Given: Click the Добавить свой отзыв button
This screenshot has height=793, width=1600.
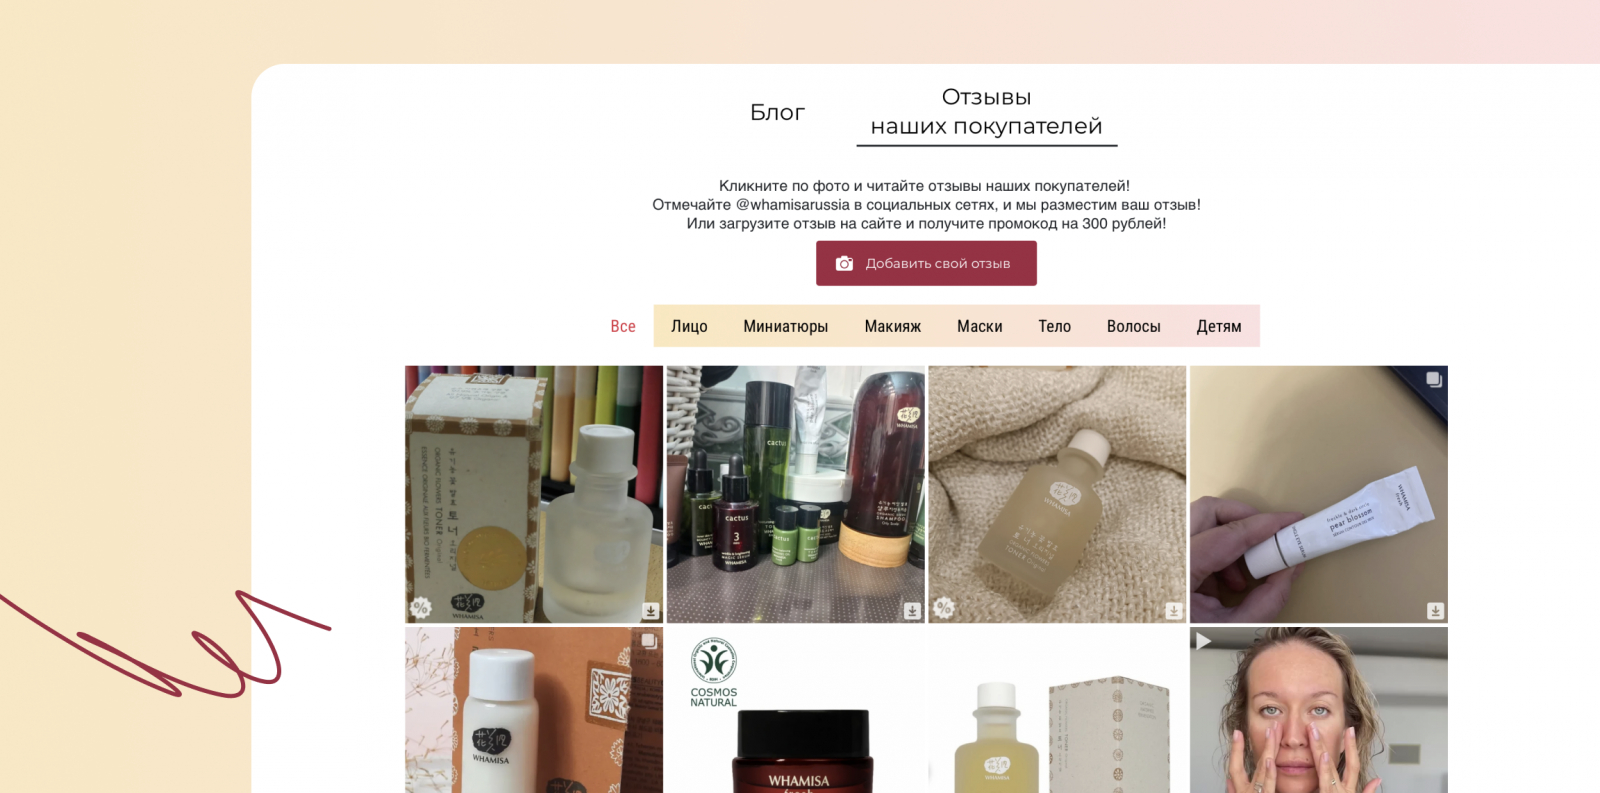Looking at the screenshot, I should tap(926, 263).
